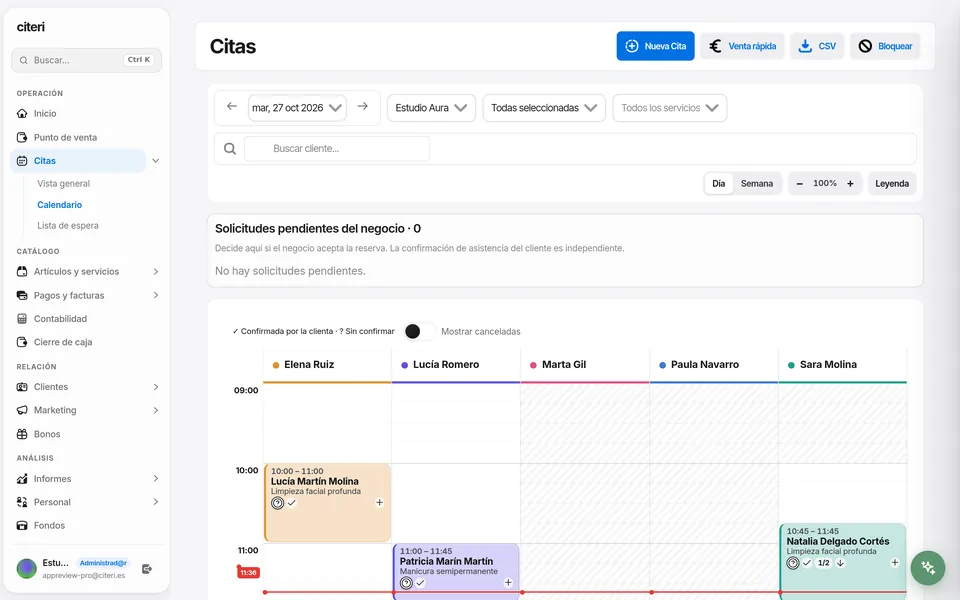Expand the Clientes chevron
The height and width of the screenshot is (600, 960).
pos(156,387)
